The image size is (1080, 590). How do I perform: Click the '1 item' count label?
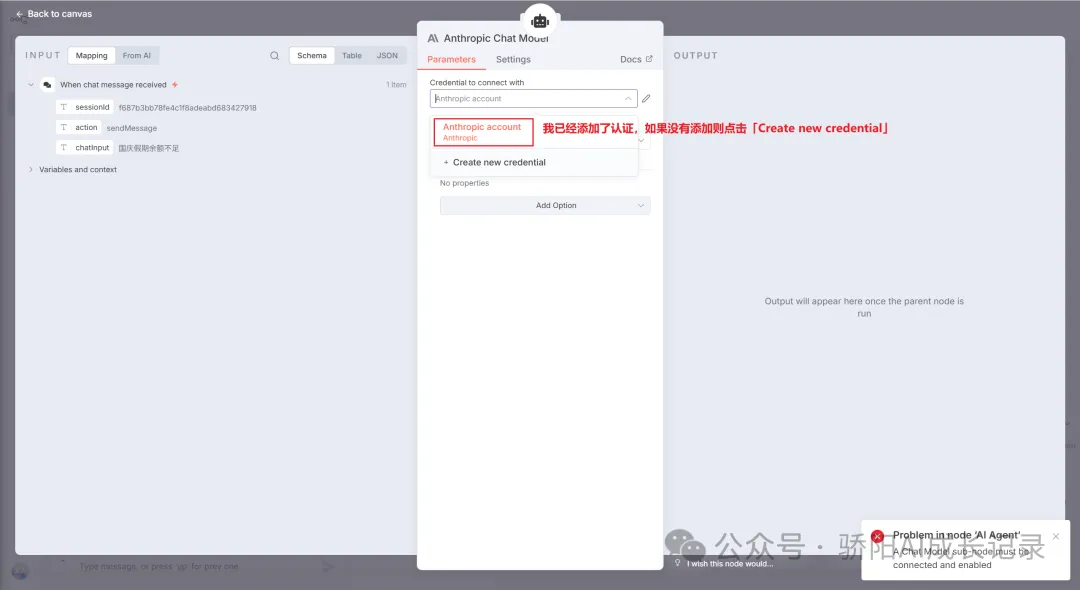point(396,85)
